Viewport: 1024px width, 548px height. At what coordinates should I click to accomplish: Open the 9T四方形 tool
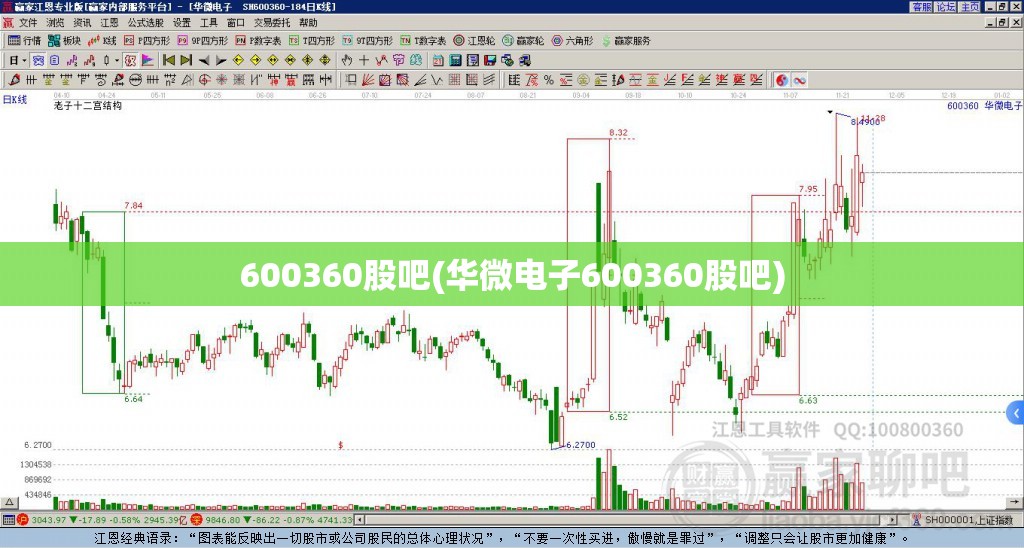(367, 40)
